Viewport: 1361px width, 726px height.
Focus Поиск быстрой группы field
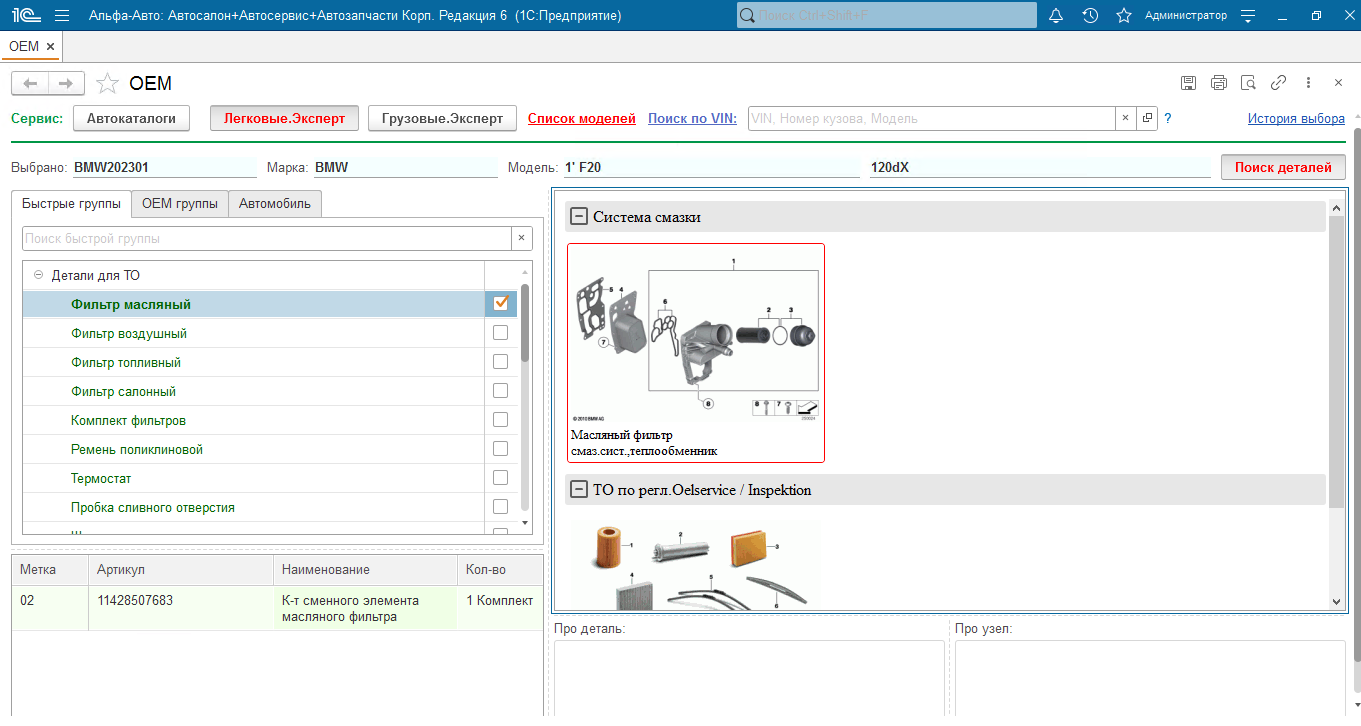point(267,239)
